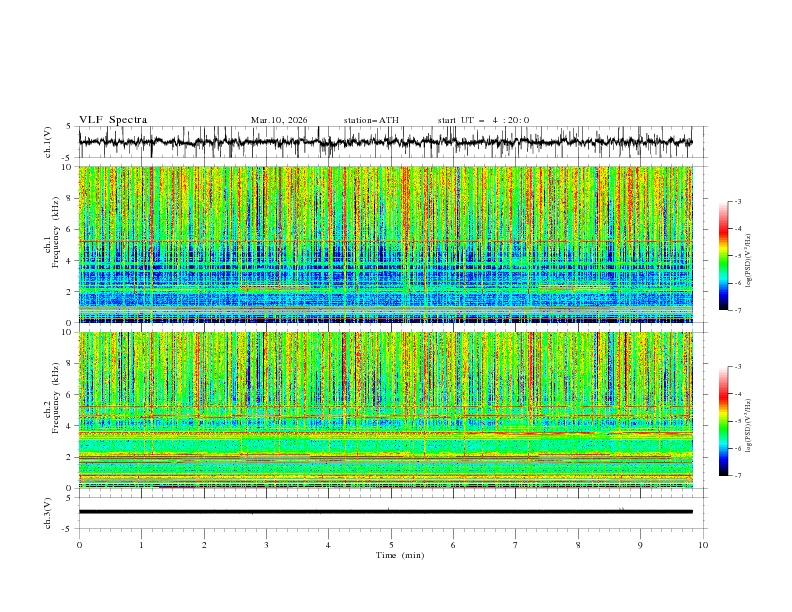Select the "start UT = 4 :20: 0" text
792x612 pixels.
[x=483, y=120]
